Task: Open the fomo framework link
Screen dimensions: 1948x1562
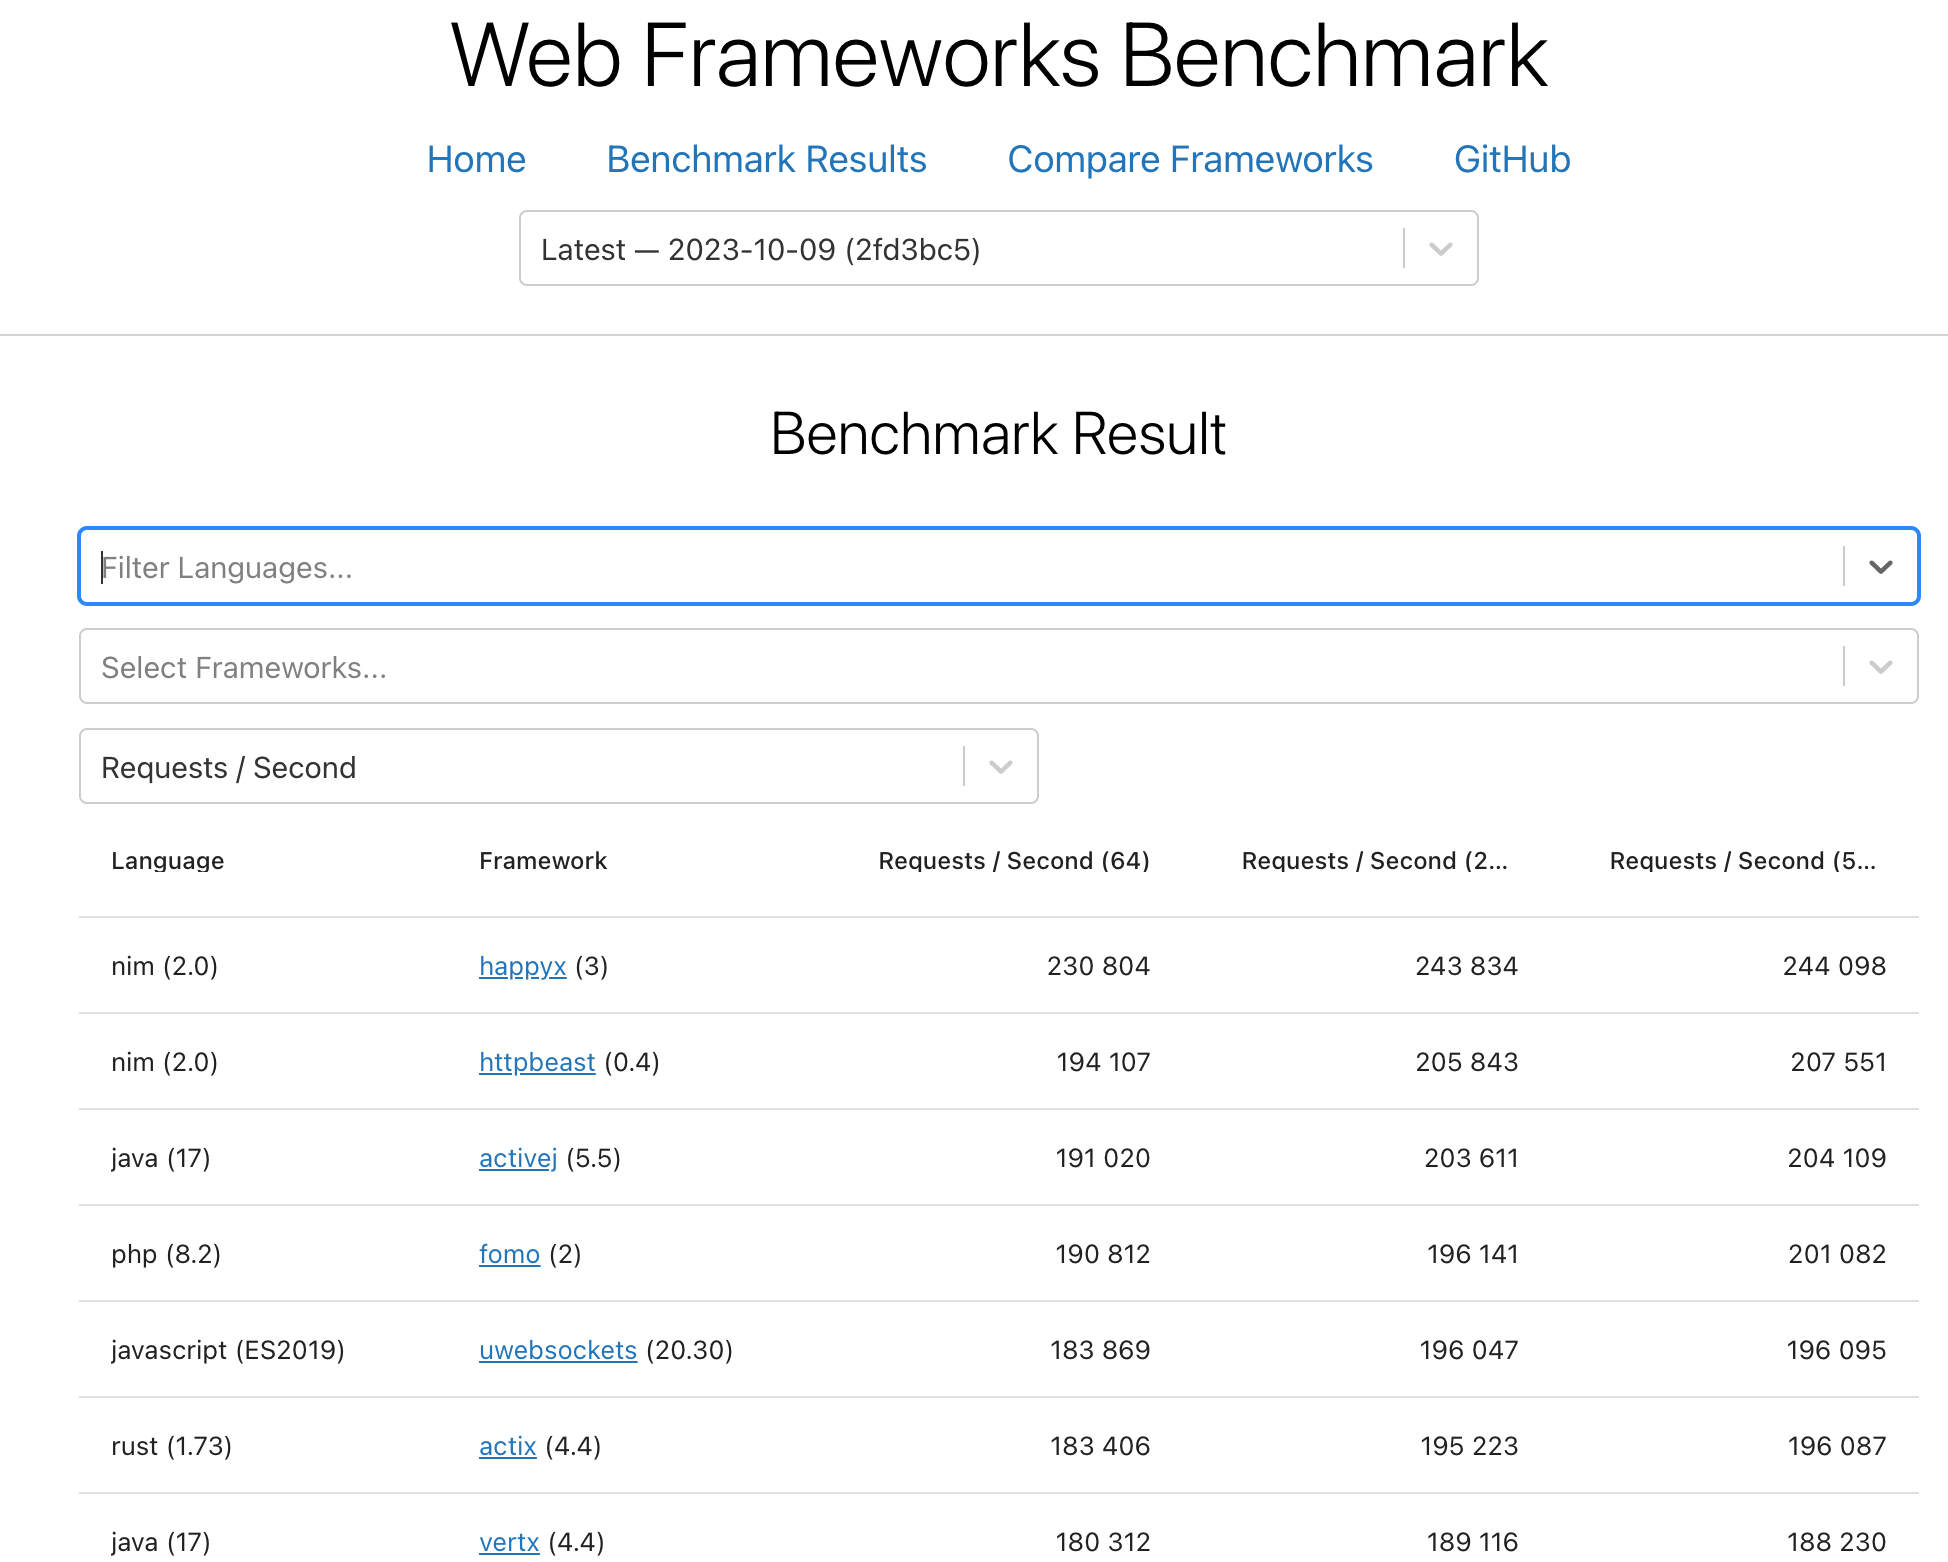Action: [509, 1254]
